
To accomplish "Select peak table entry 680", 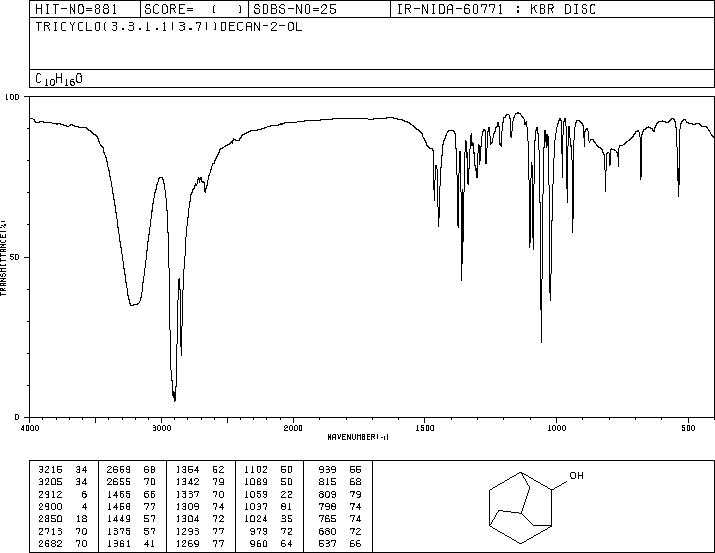I will click(327, 532).
